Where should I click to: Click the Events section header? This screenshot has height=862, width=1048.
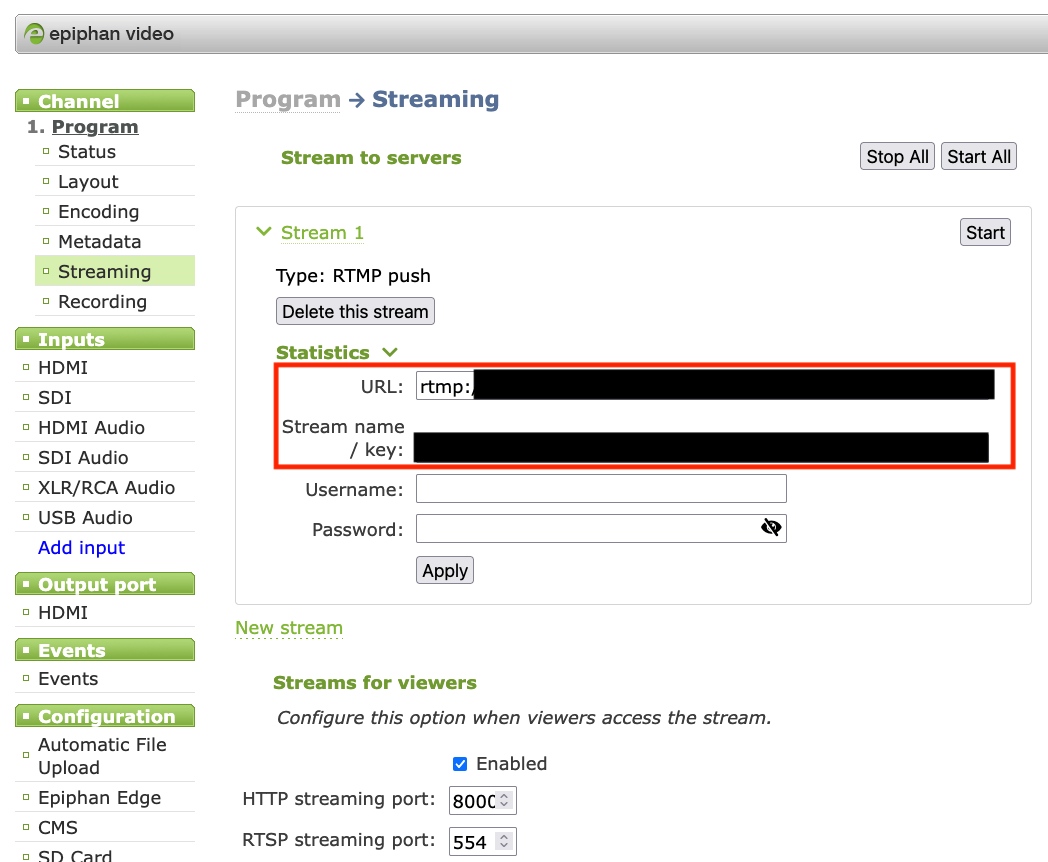pos(105,650)
